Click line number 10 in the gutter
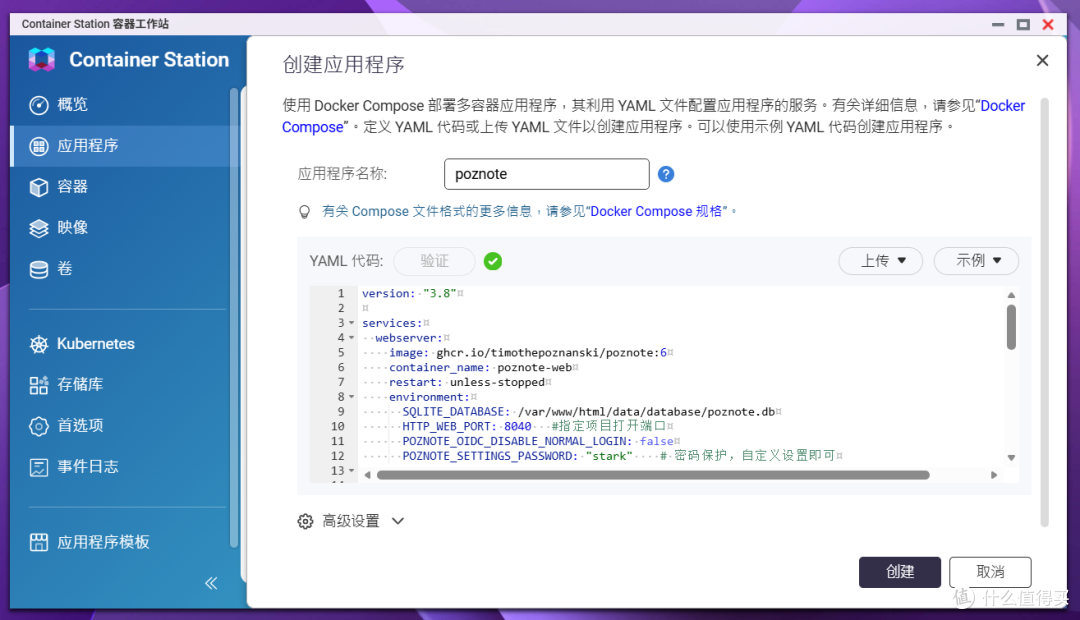Viewport: 1080px width, 620px height. (338, 426)
